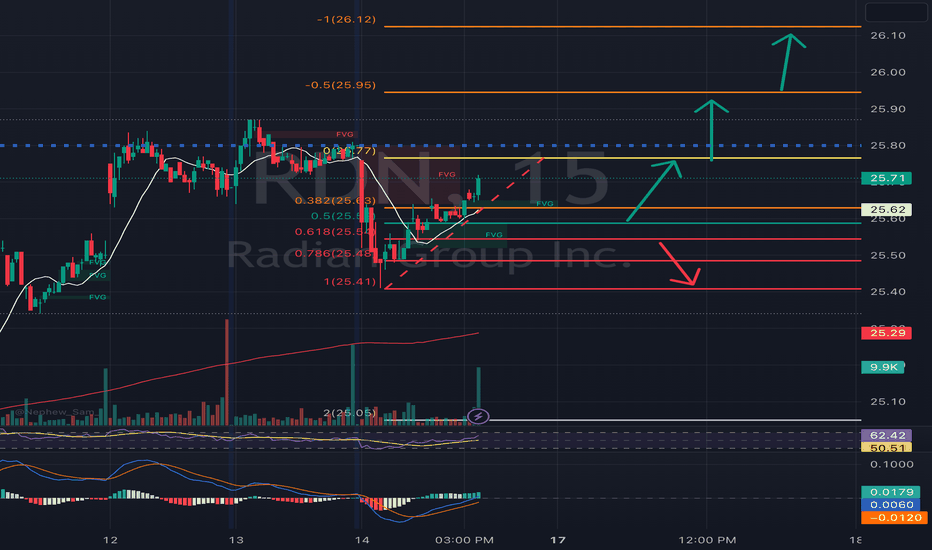
Task: Click the green 25.71 current price label
Action: click(x=887, y=178)
